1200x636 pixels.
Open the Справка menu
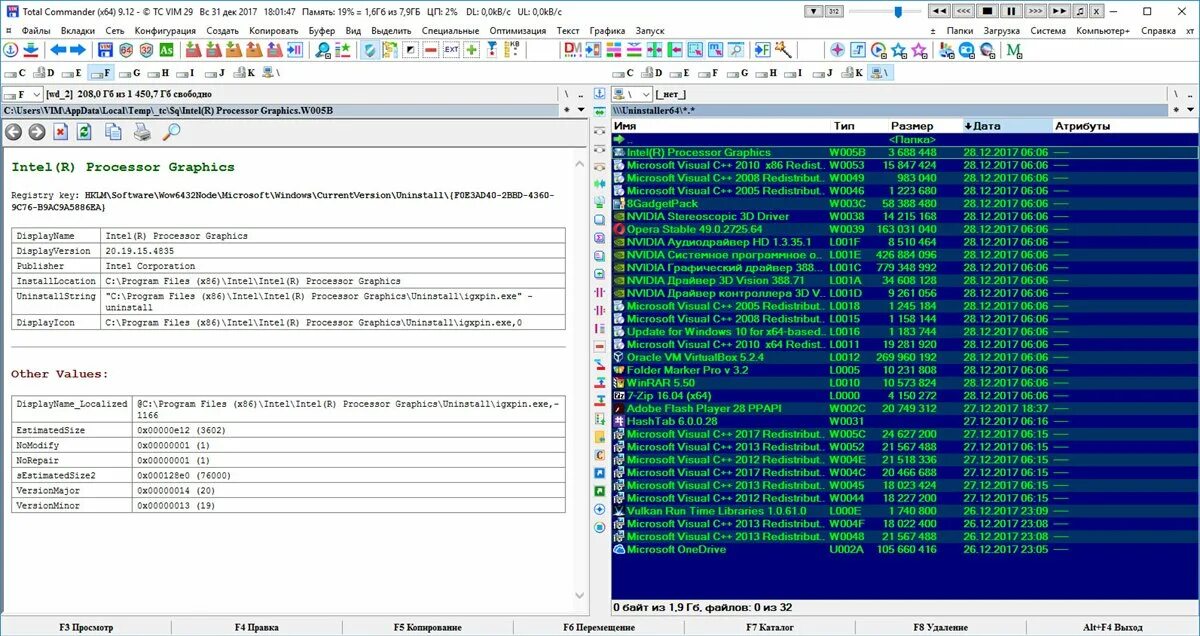click(x=1158, y=31)
